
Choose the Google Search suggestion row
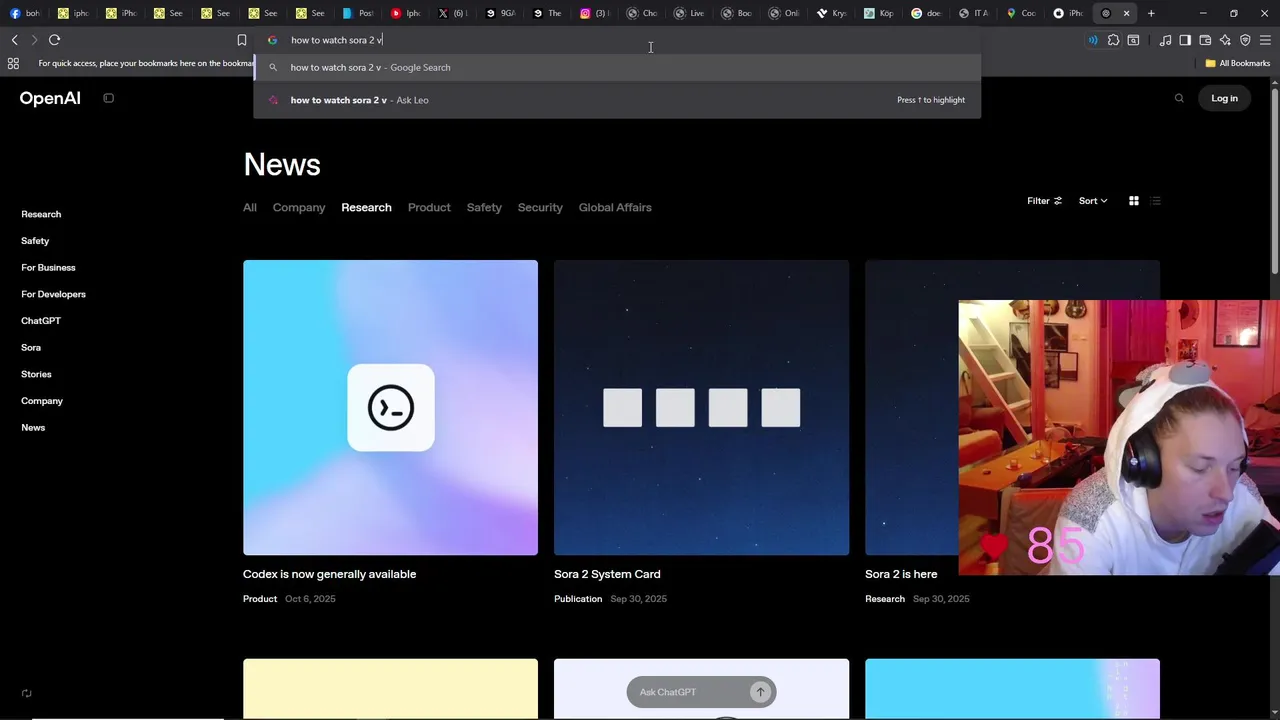click(x=617, y=67)
